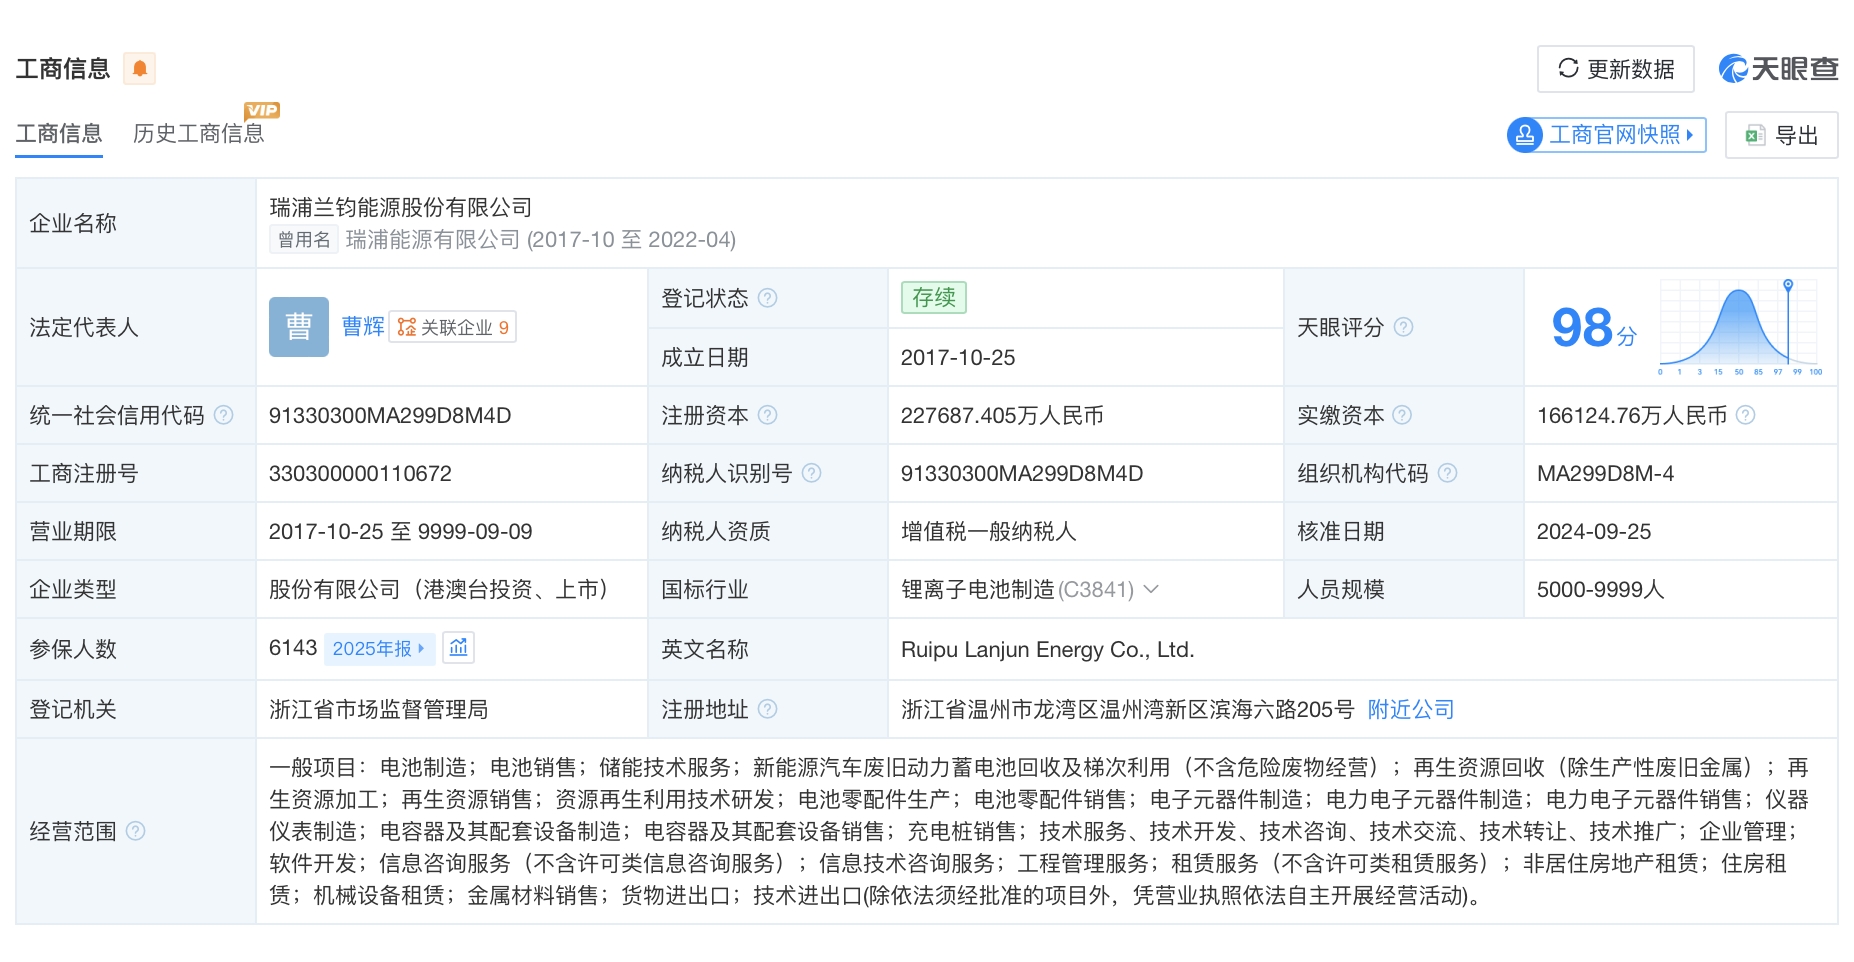Select registration authority 浙江省市场监督管理局
The image size is (1854, 962).
(379, 709)
